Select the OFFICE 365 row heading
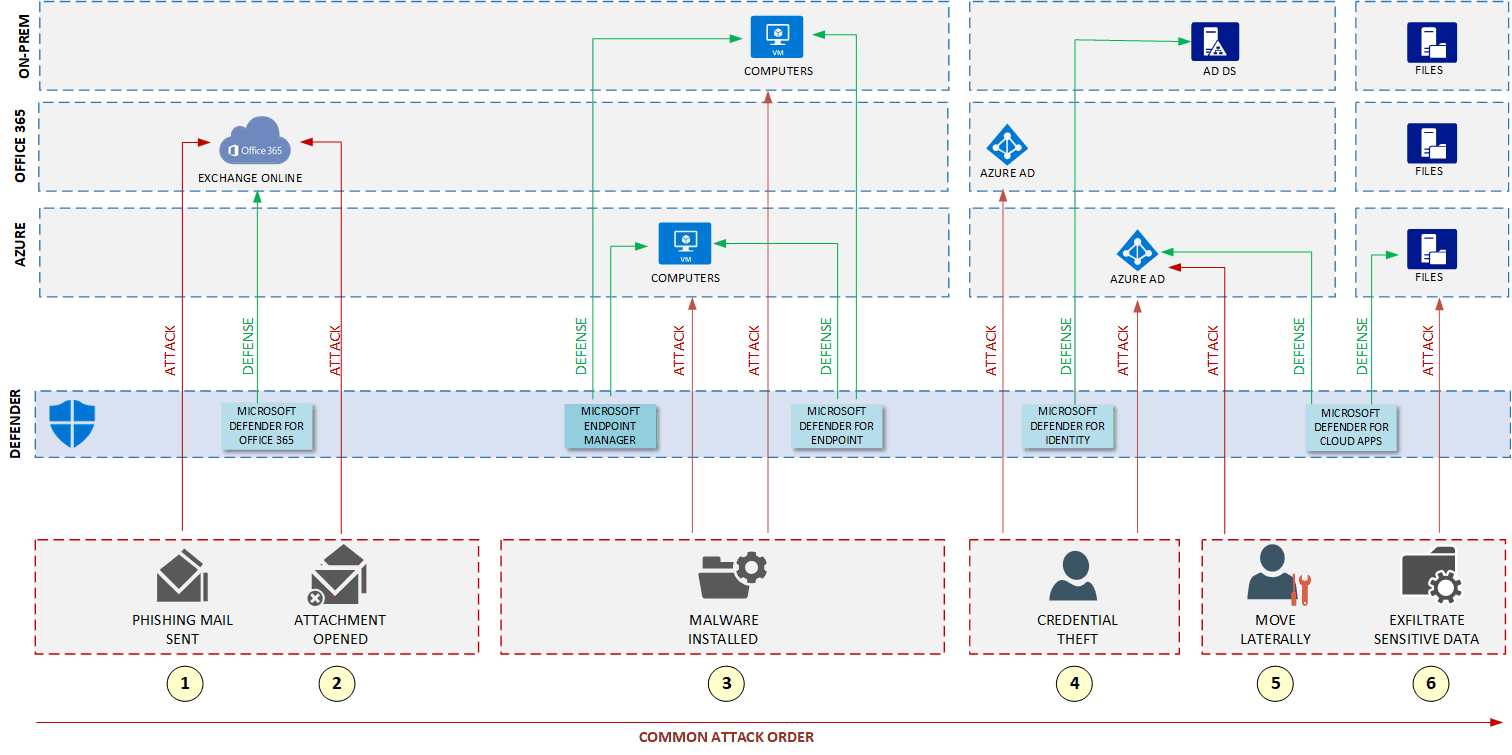The height and width of the screenshot is (755, 1512). click(x=21, y=146)
